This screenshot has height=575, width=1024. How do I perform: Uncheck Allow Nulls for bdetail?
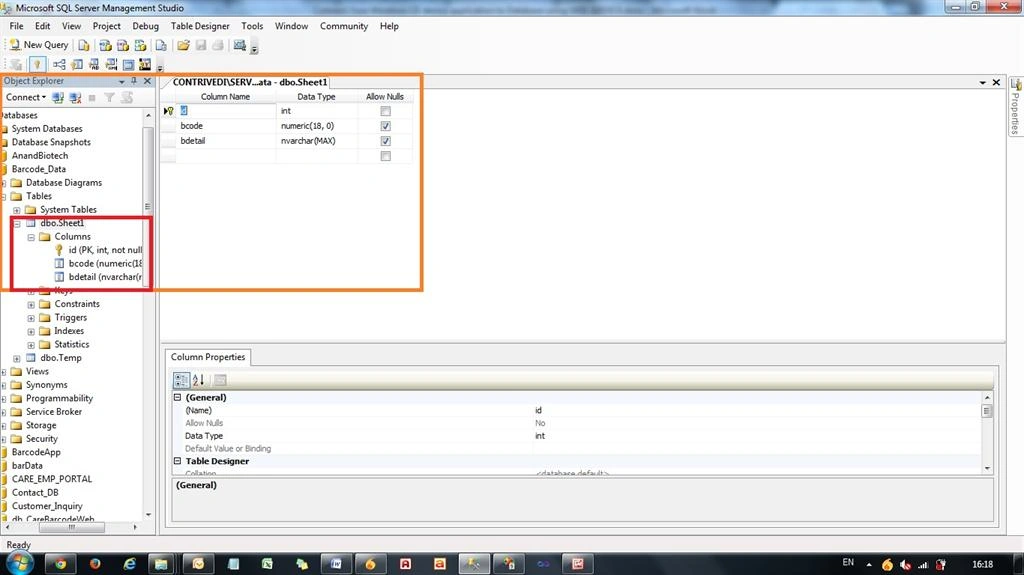[385, 141]
